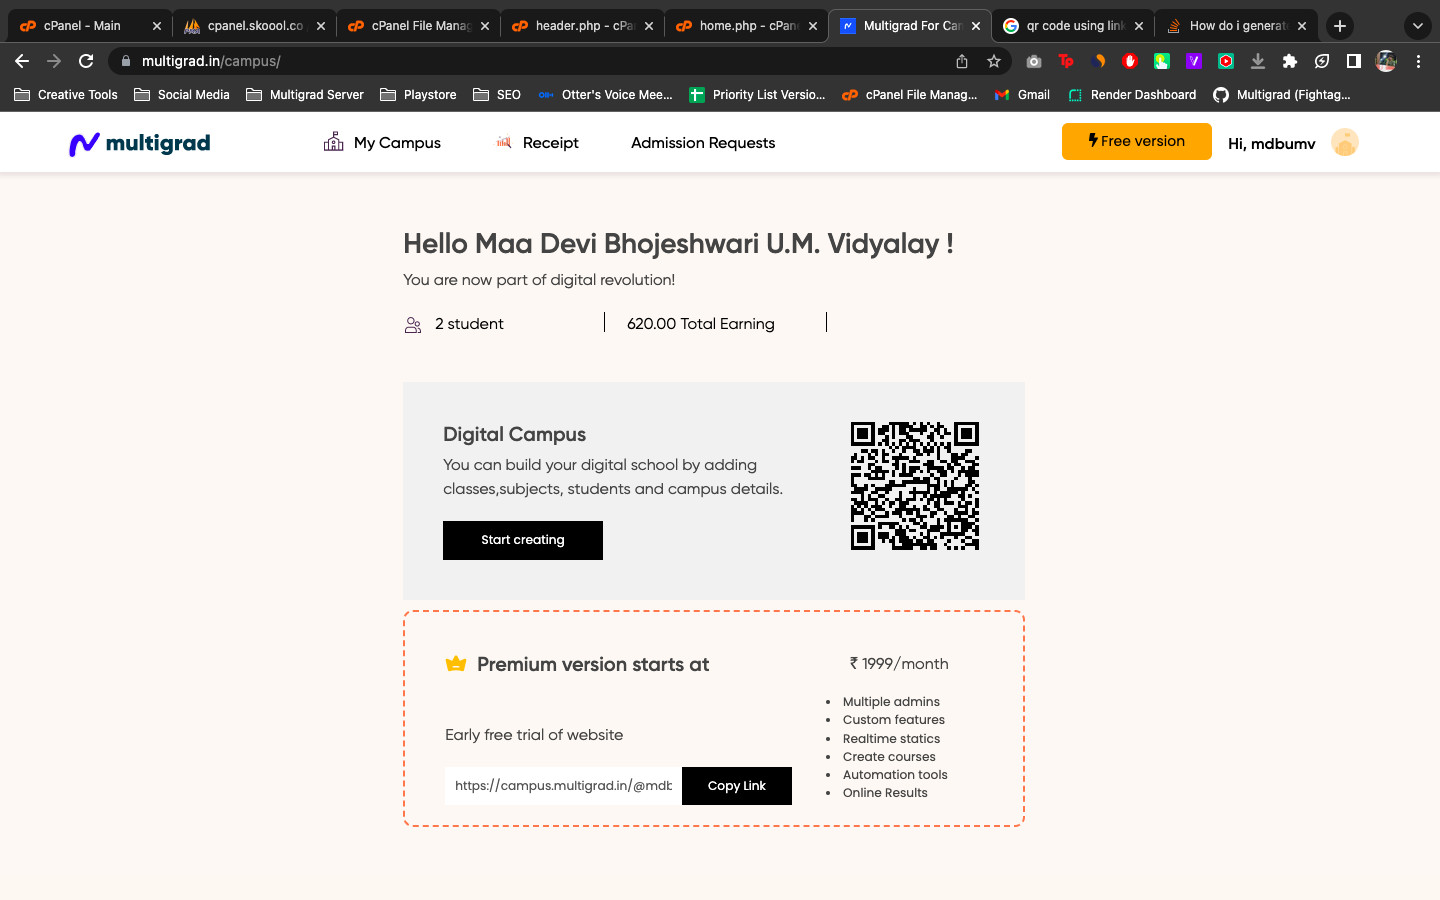This screenshot has height=900, width=1440.
Task: Open Gmail bookmark
Action: 1022,95
